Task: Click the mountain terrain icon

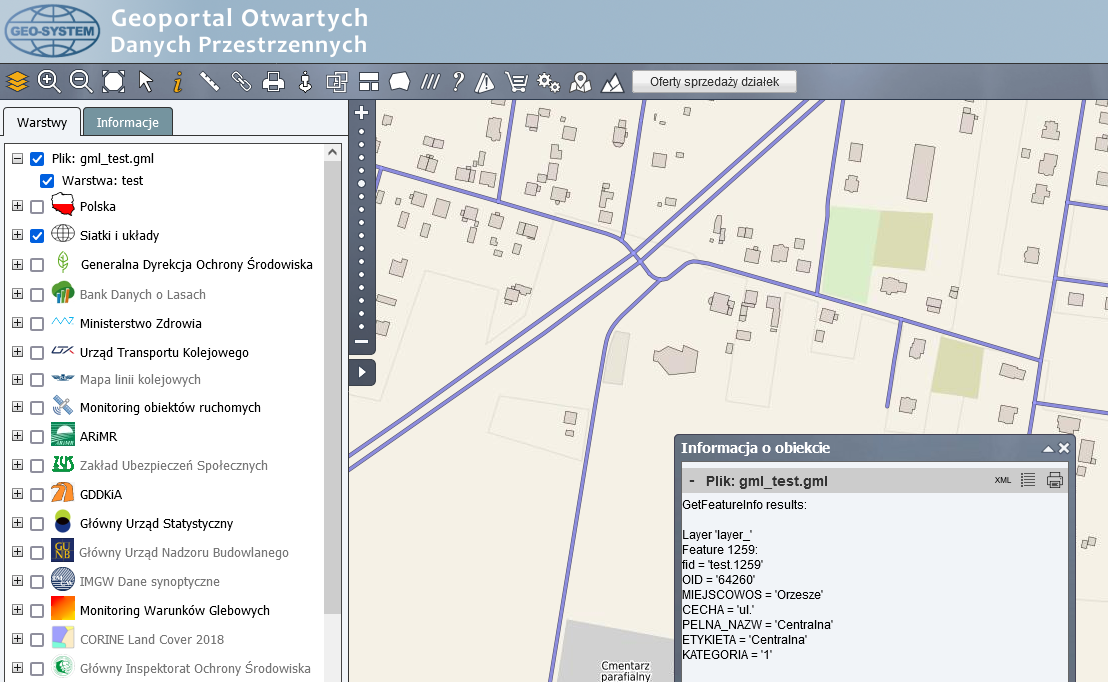Action: click(x=612, y=83)
